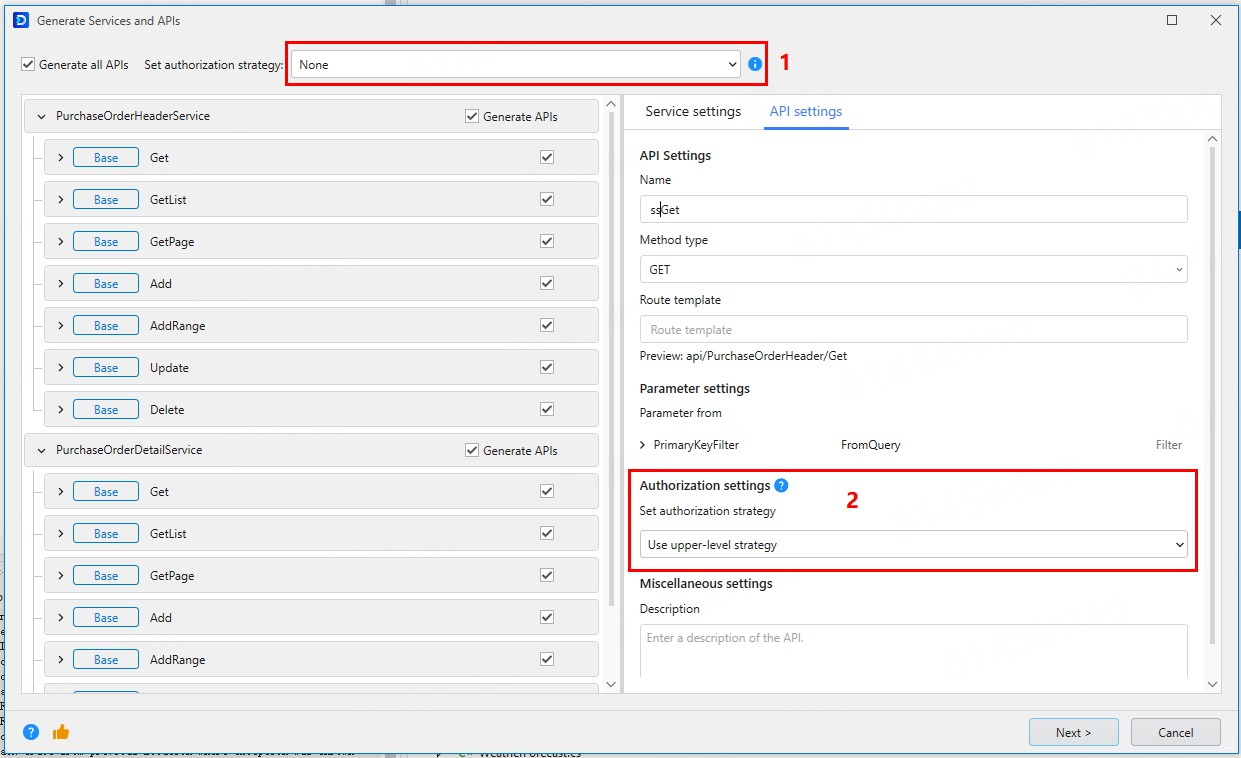1241x758 pixels.
Task: Collapse the PurchaseOrderDetailService tree node
Action: (41, 451)
